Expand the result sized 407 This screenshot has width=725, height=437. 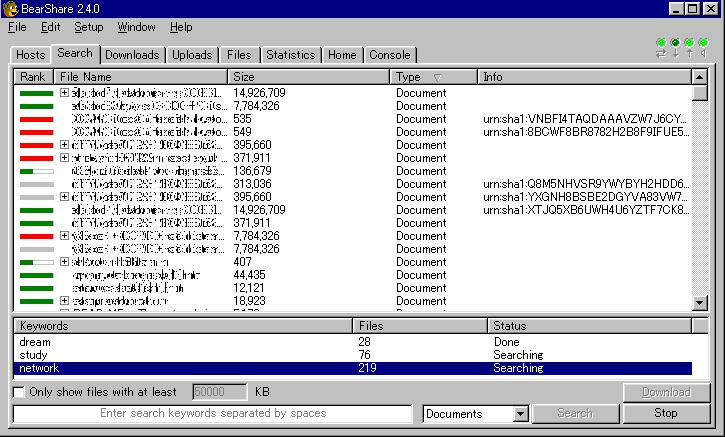tap(64, 262)
